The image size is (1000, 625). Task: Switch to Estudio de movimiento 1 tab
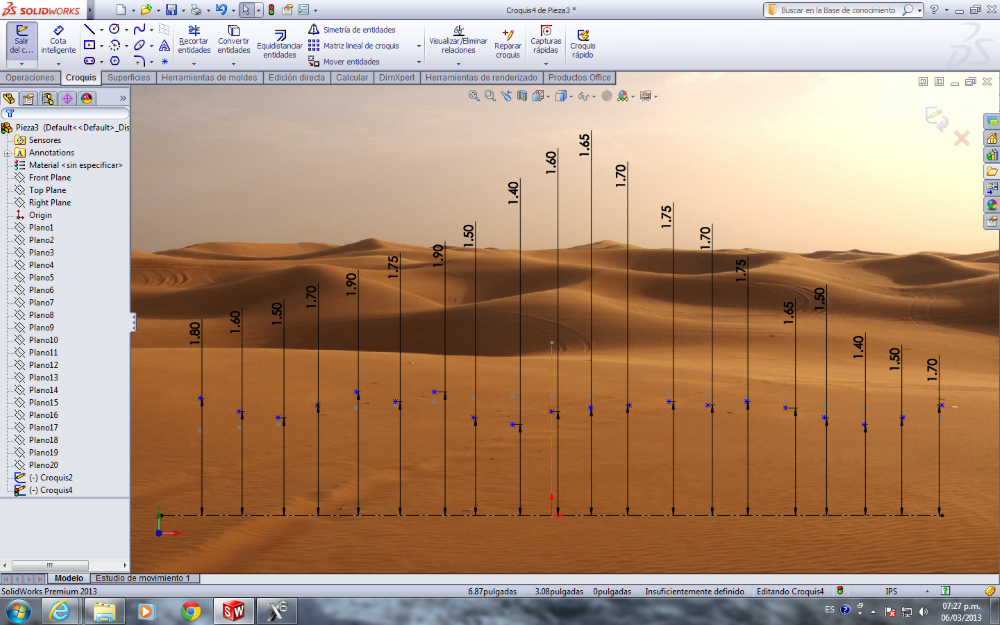pos(143,578)
